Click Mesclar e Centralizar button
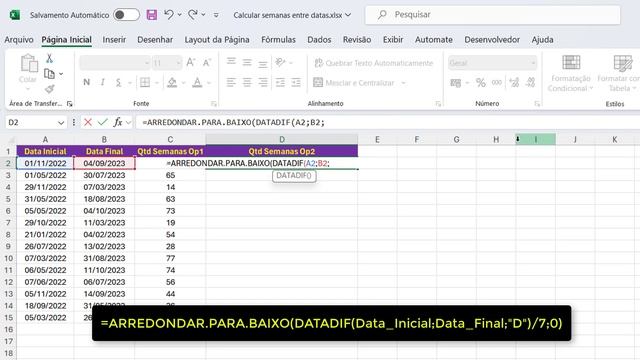Screen dimensions: 640x360 [354, 83]
